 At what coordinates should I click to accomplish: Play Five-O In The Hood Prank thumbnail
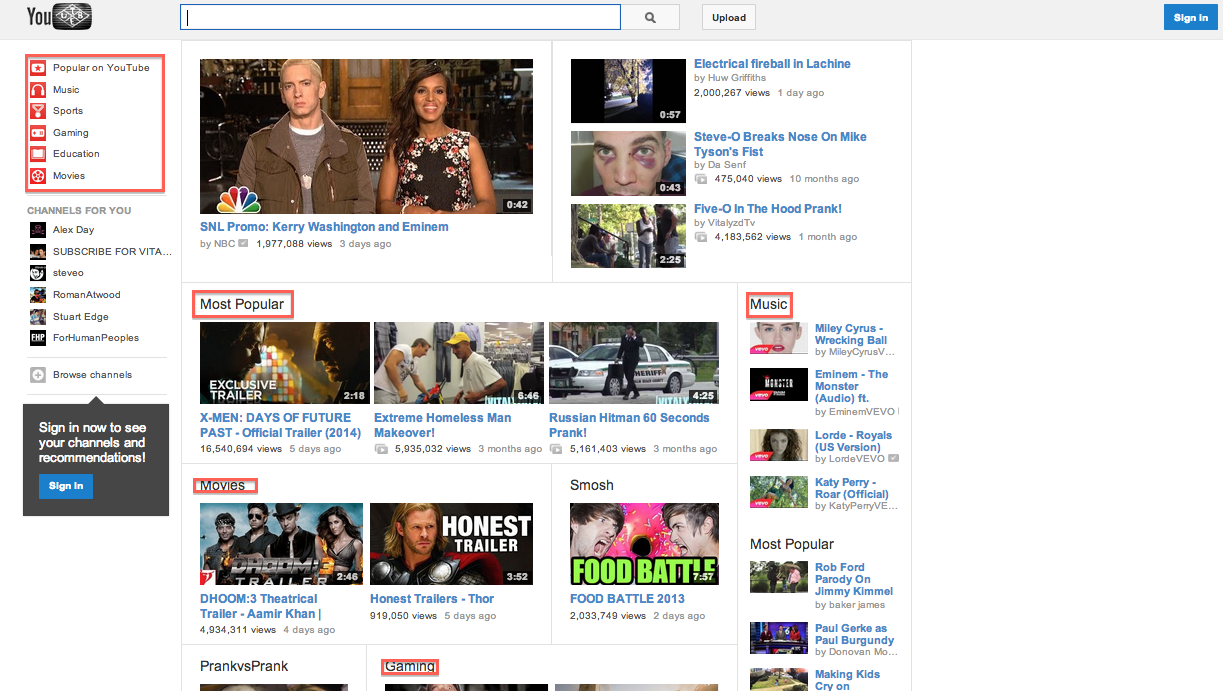[627, 236]
